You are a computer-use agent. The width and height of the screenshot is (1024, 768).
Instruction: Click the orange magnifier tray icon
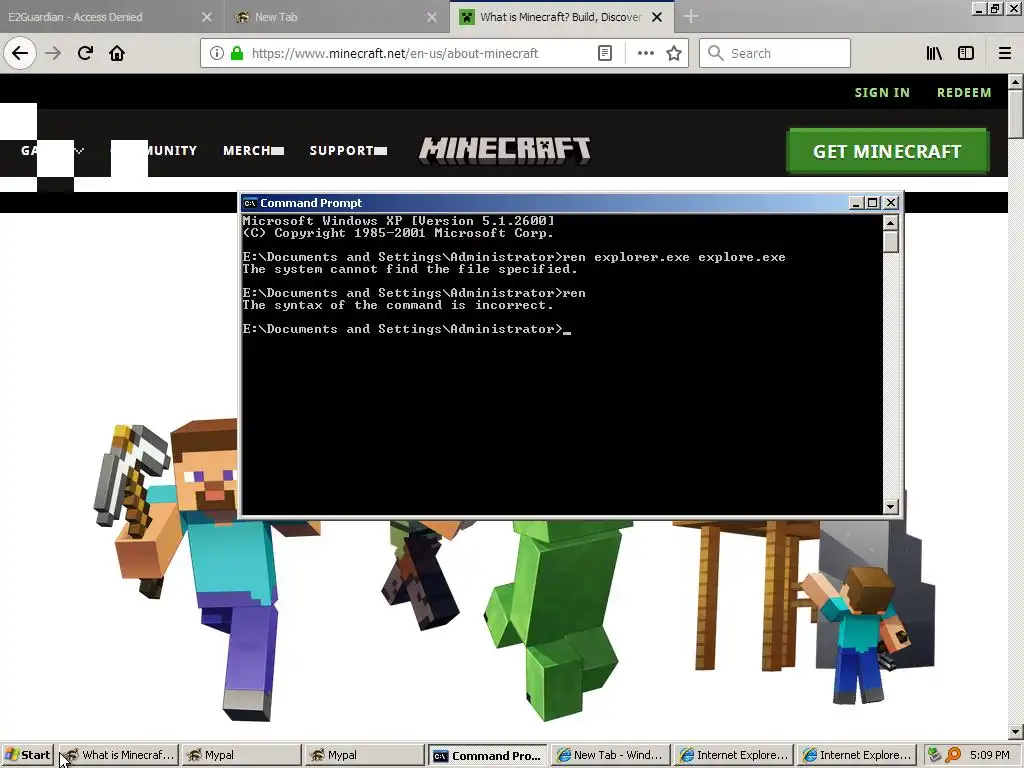[953, 755]
